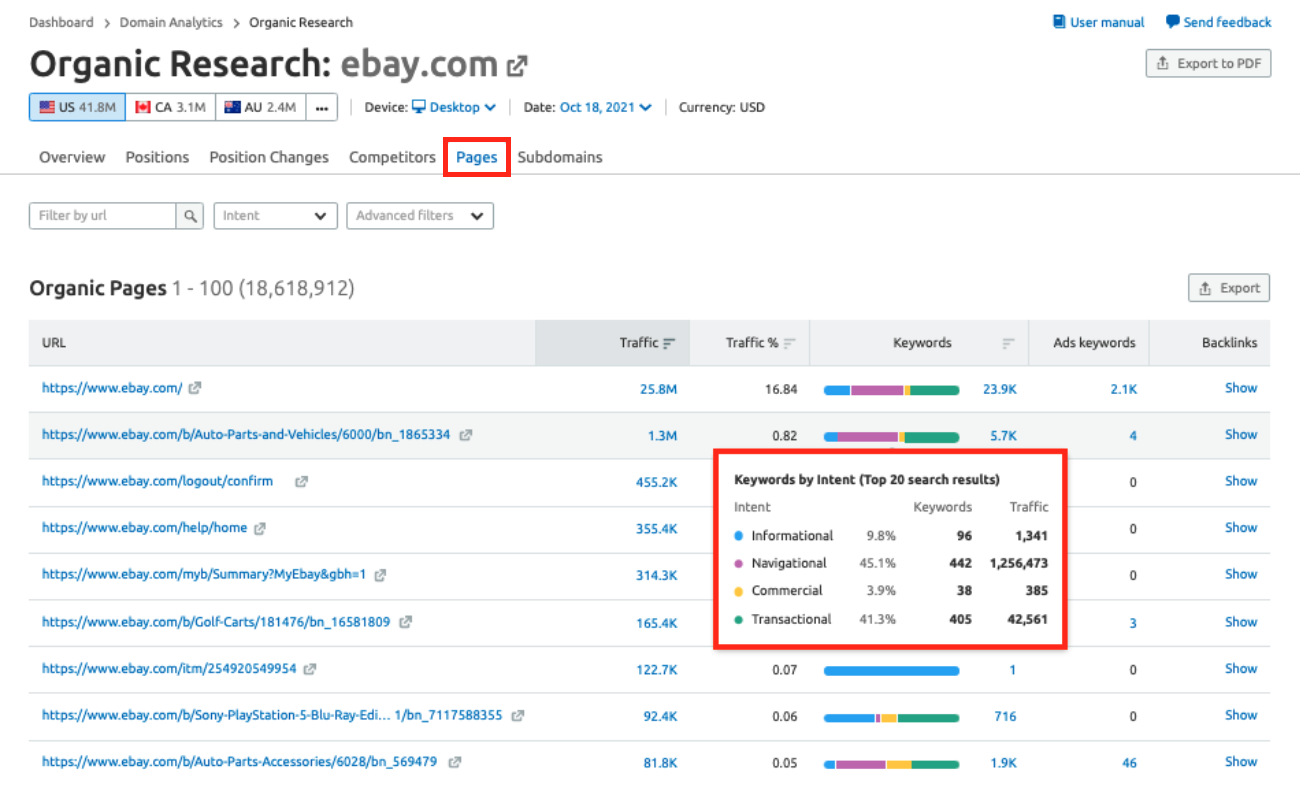Click Traffic % column sort icon
Viewport: 1300px width, 786px height.
789,343
